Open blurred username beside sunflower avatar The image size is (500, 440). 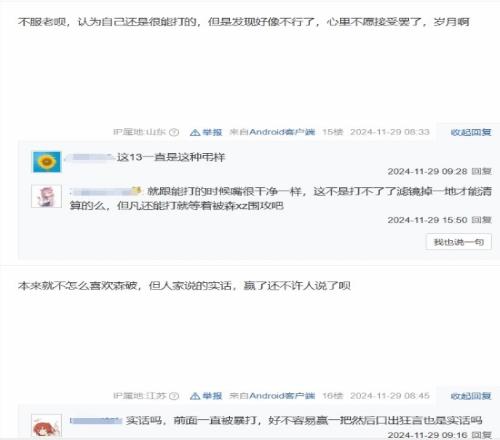coord(90,157)
